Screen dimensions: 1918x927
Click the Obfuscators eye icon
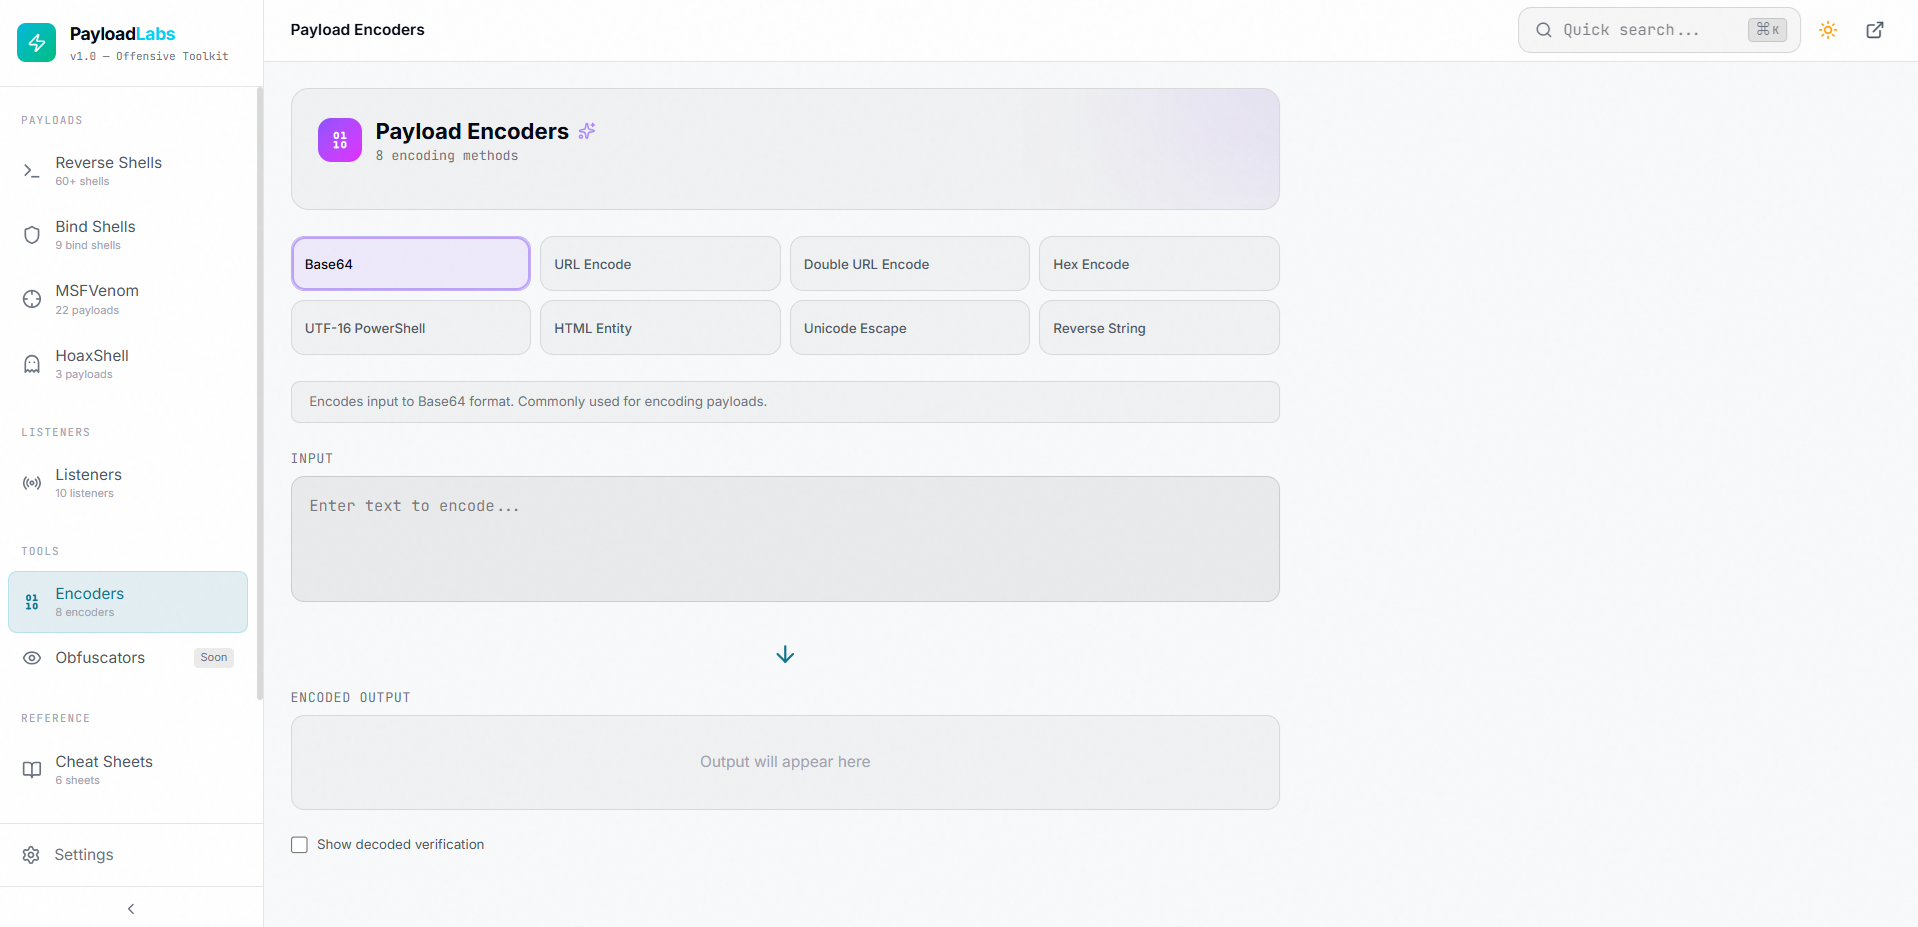32,658
